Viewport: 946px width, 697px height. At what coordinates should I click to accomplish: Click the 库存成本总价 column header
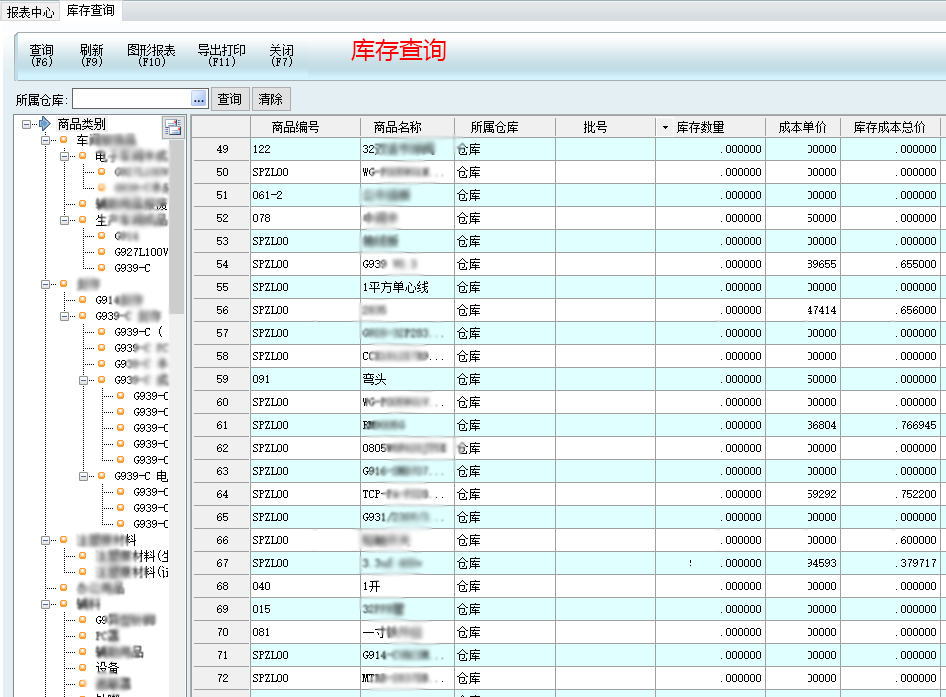click(x=889, y=127)
